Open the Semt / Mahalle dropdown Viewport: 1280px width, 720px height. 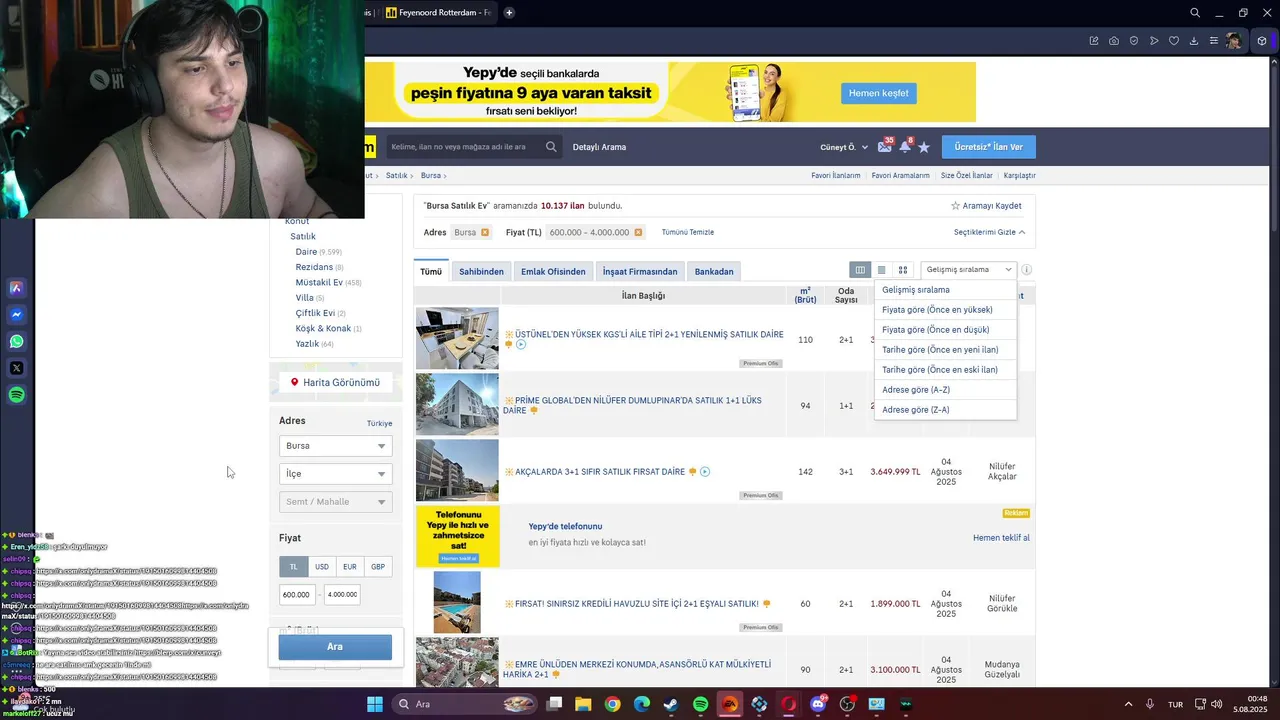335,502
